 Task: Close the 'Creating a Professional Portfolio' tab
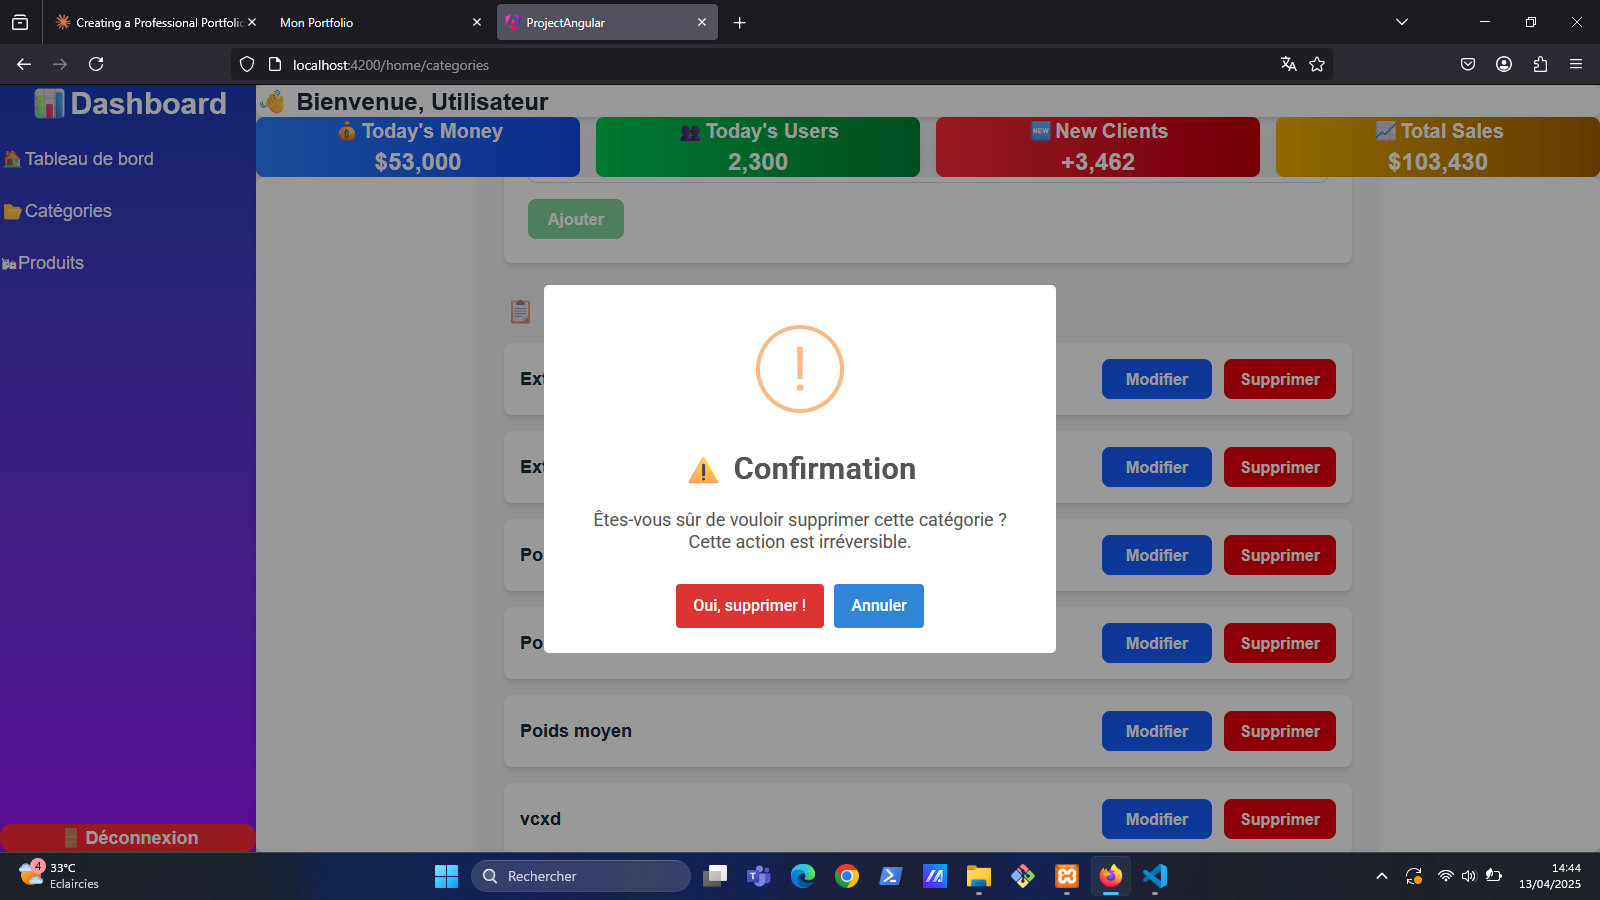point(252,22)
